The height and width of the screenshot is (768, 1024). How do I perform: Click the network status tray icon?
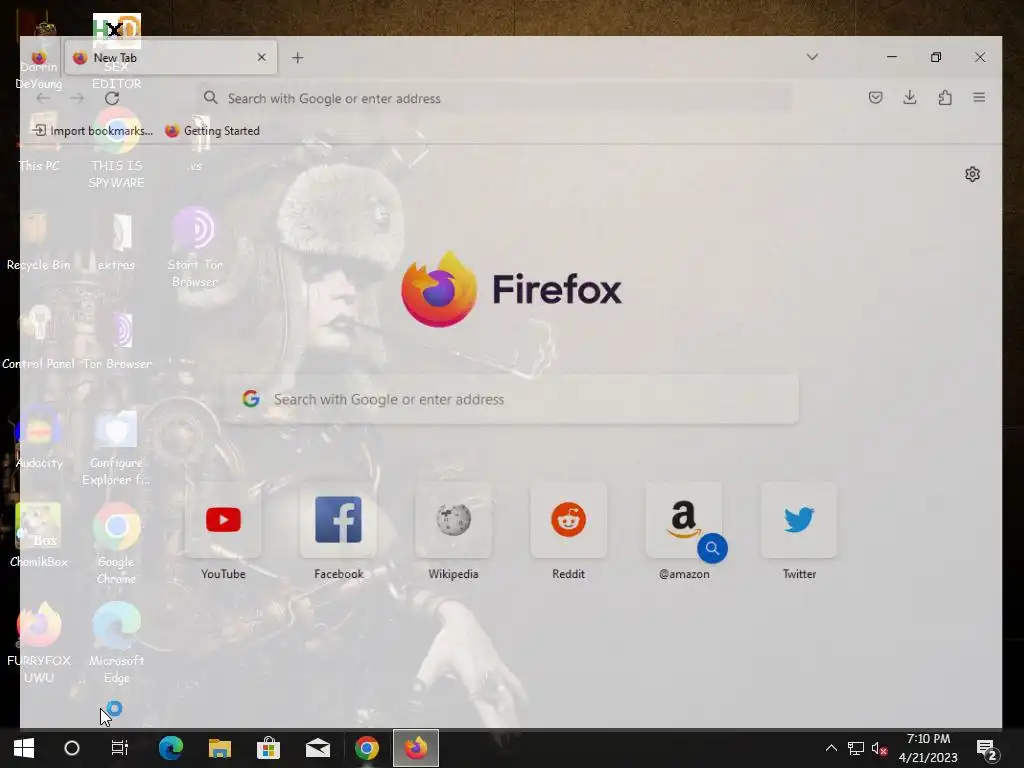click(x=856, y=748)
